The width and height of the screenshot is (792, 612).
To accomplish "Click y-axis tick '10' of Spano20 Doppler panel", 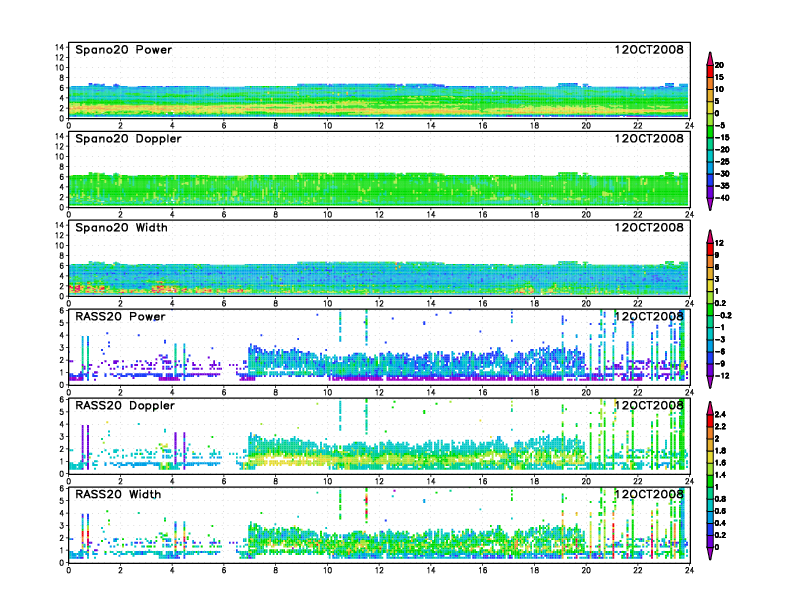I will tap(60, 157).
